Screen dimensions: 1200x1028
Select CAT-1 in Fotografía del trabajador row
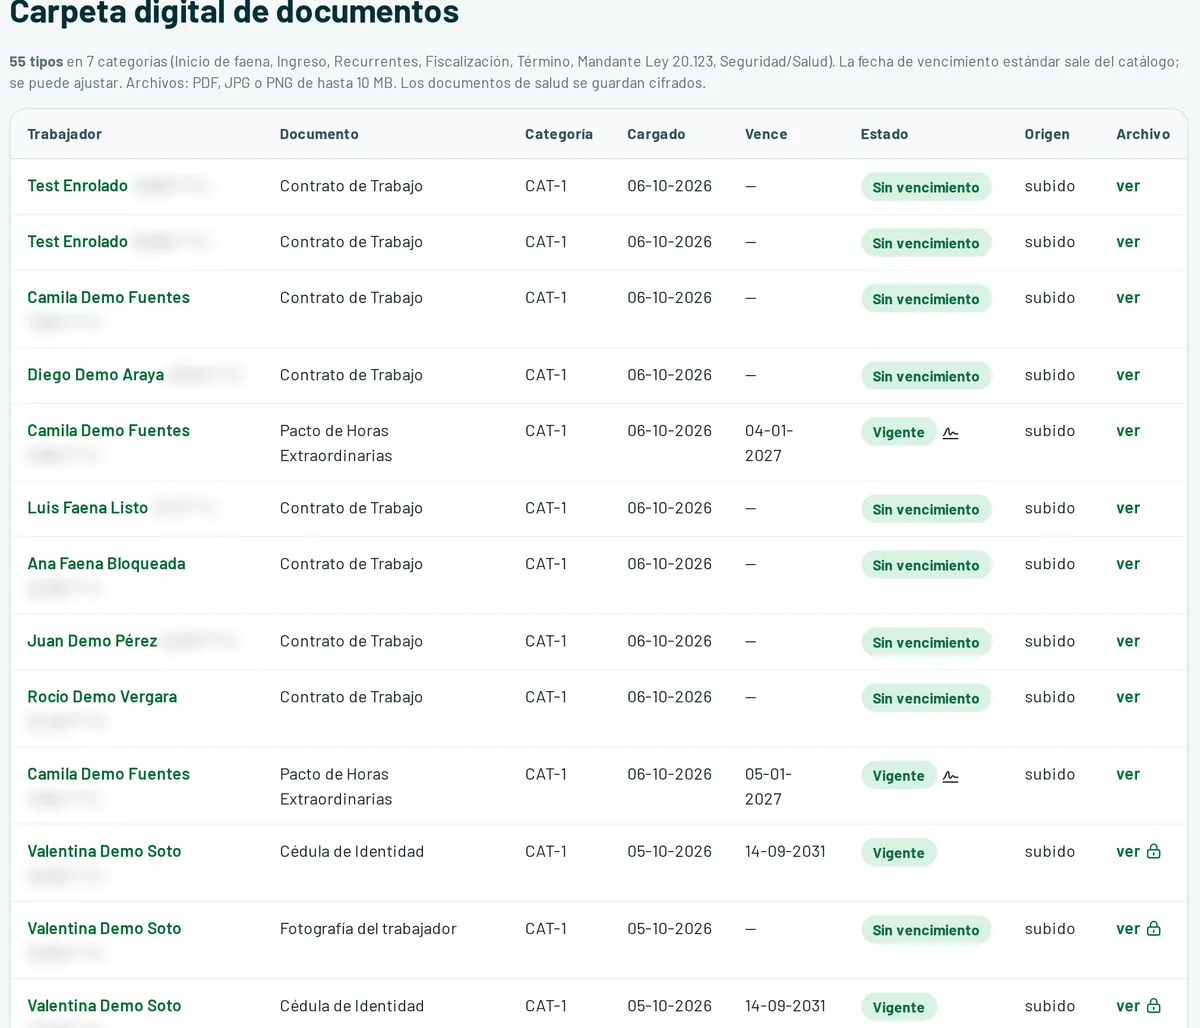546,929
